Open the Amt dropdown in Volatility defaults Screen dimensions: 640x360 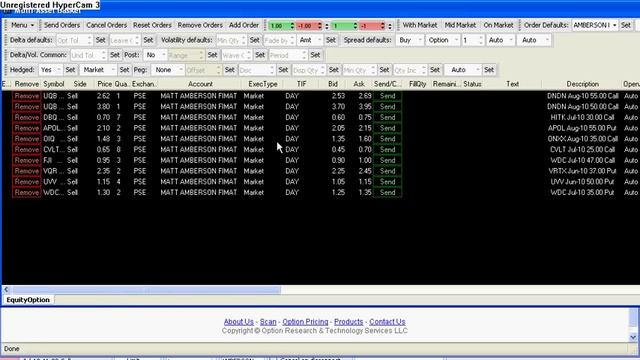pyautogui.click(x=310, y=40)
